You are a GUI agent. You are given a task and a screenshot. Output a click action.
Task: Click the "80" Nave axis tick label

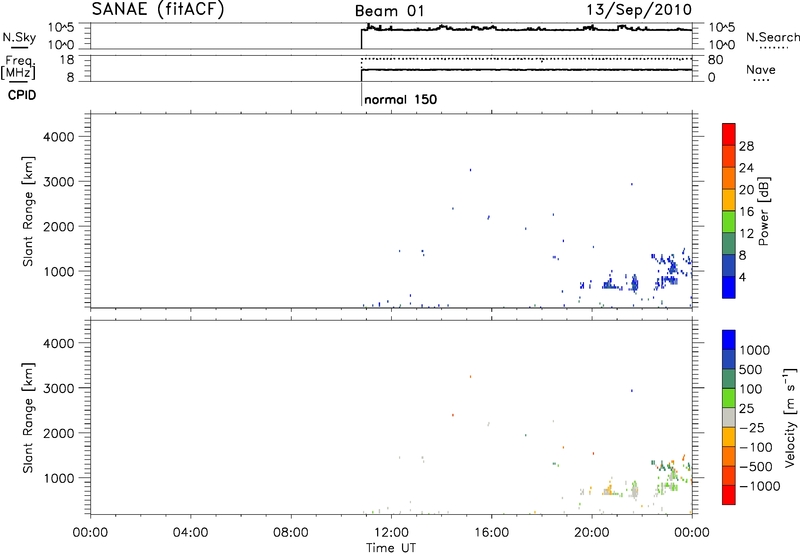(715, 60)
